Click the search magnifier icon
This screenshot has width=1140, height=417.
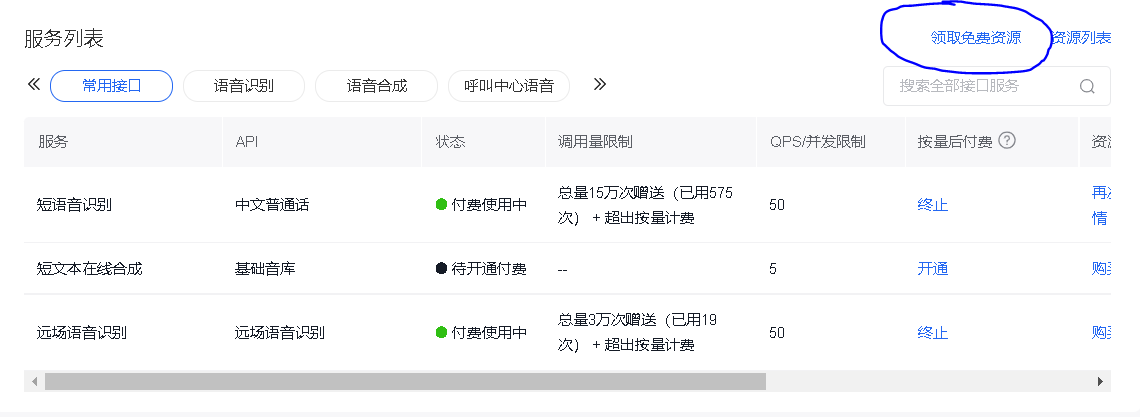tap(1087, 86)
